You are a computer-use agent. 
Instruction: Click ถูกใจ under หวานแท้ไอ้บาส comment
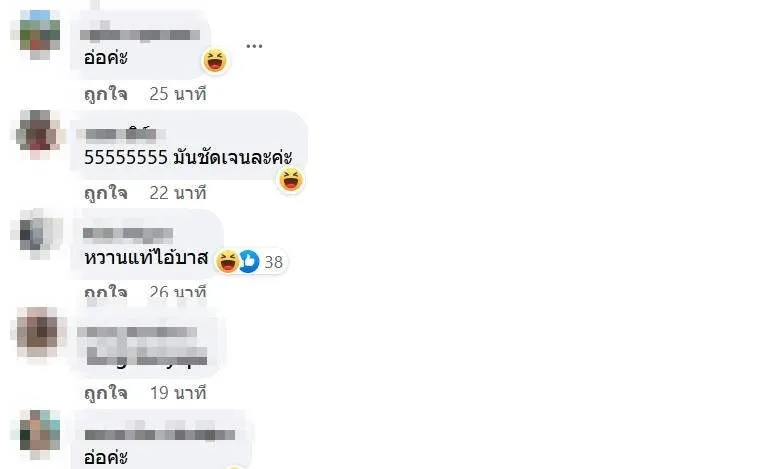(x=106, y=293)
